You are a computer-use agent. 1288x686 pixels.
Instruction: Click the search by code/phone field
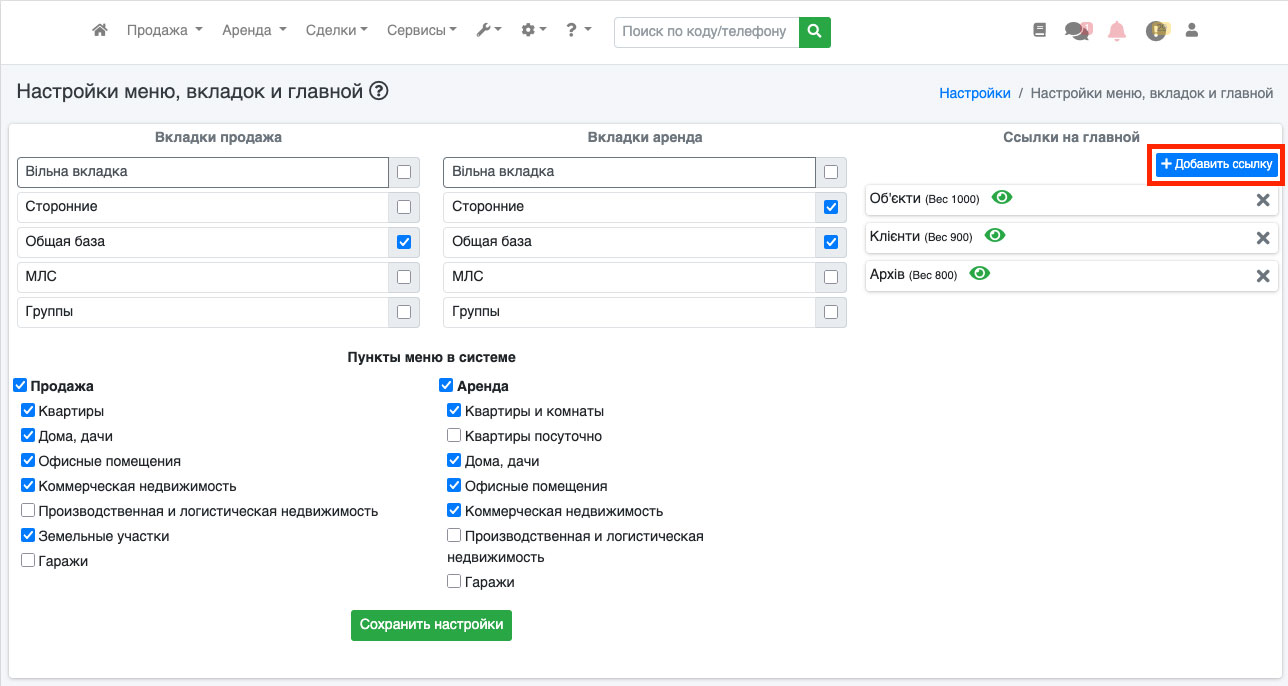click(706, 31)
